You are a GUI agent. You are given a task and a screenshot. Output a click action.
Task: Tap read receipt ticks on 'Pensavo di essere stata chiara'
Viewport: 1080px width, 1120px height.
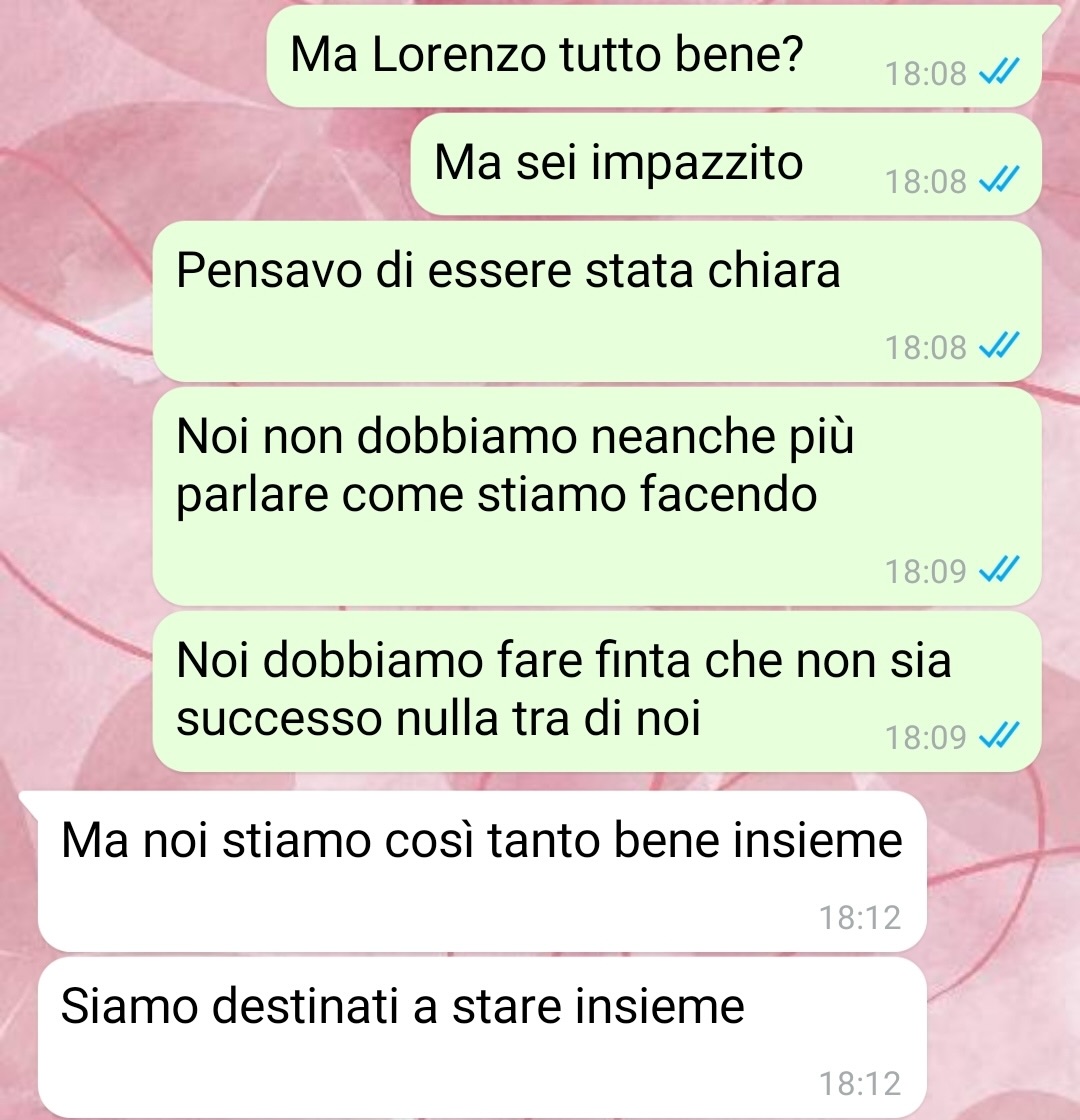(999, 346)
